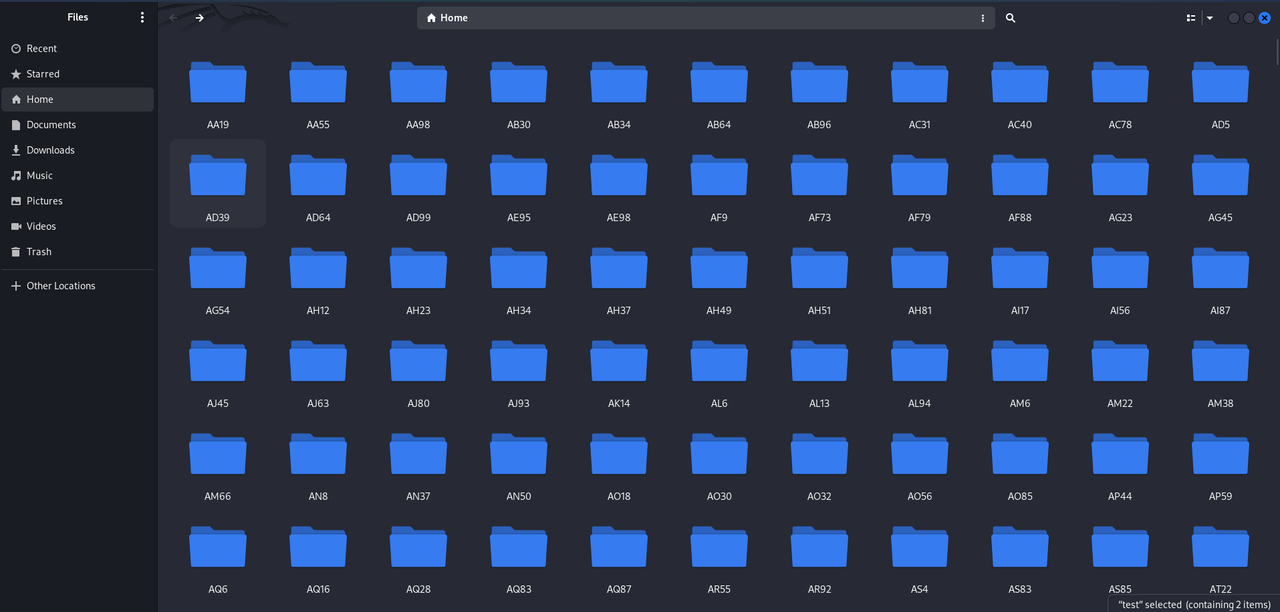Select Home in the sidebar
The image size is (1280, 612).
click(78, 99)
